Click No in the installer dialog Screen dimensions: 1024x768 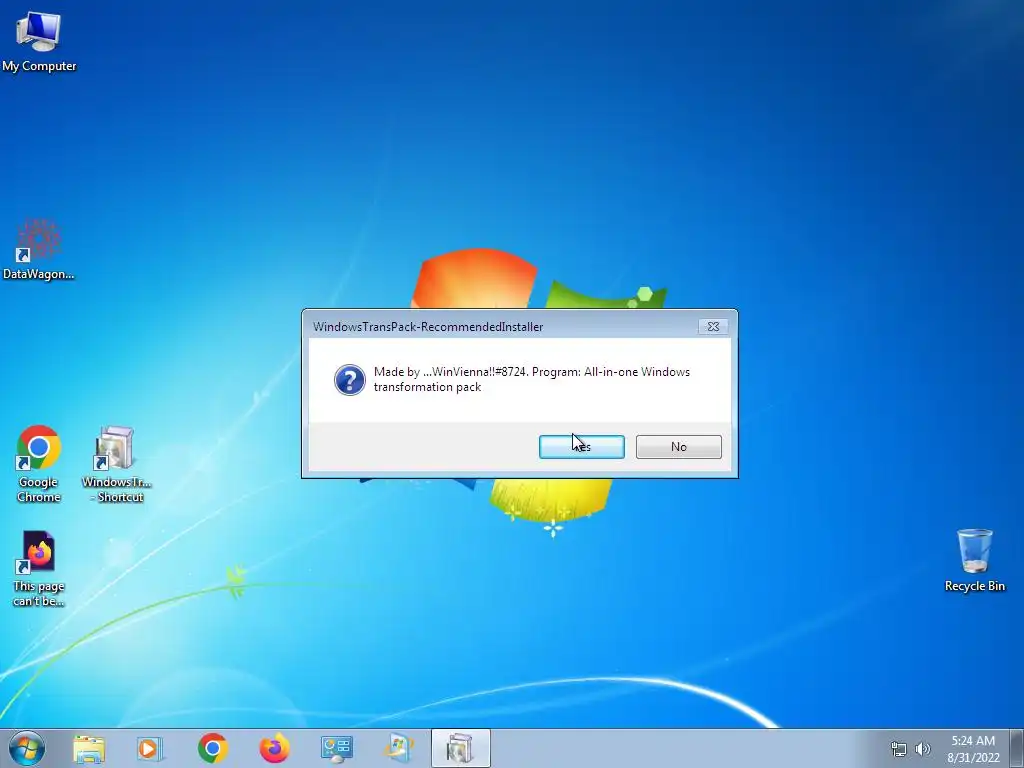[x=679, y=447]
